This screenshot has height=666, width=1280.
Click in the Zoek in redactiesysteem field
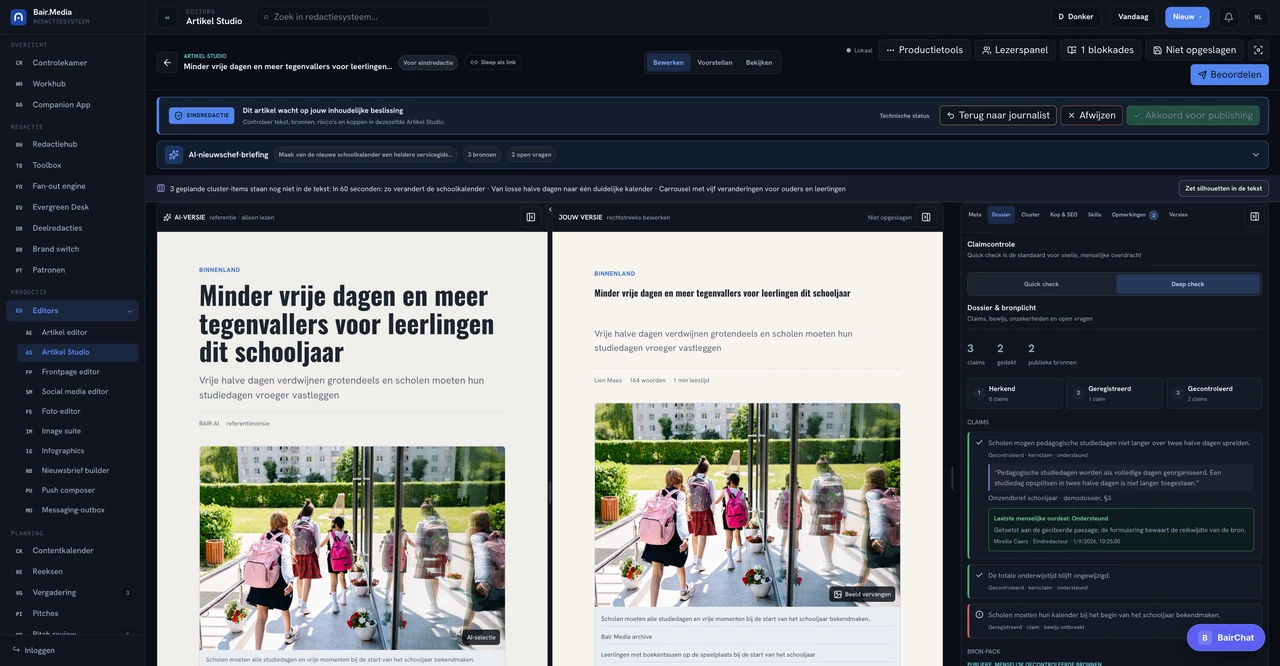[372, 17]
